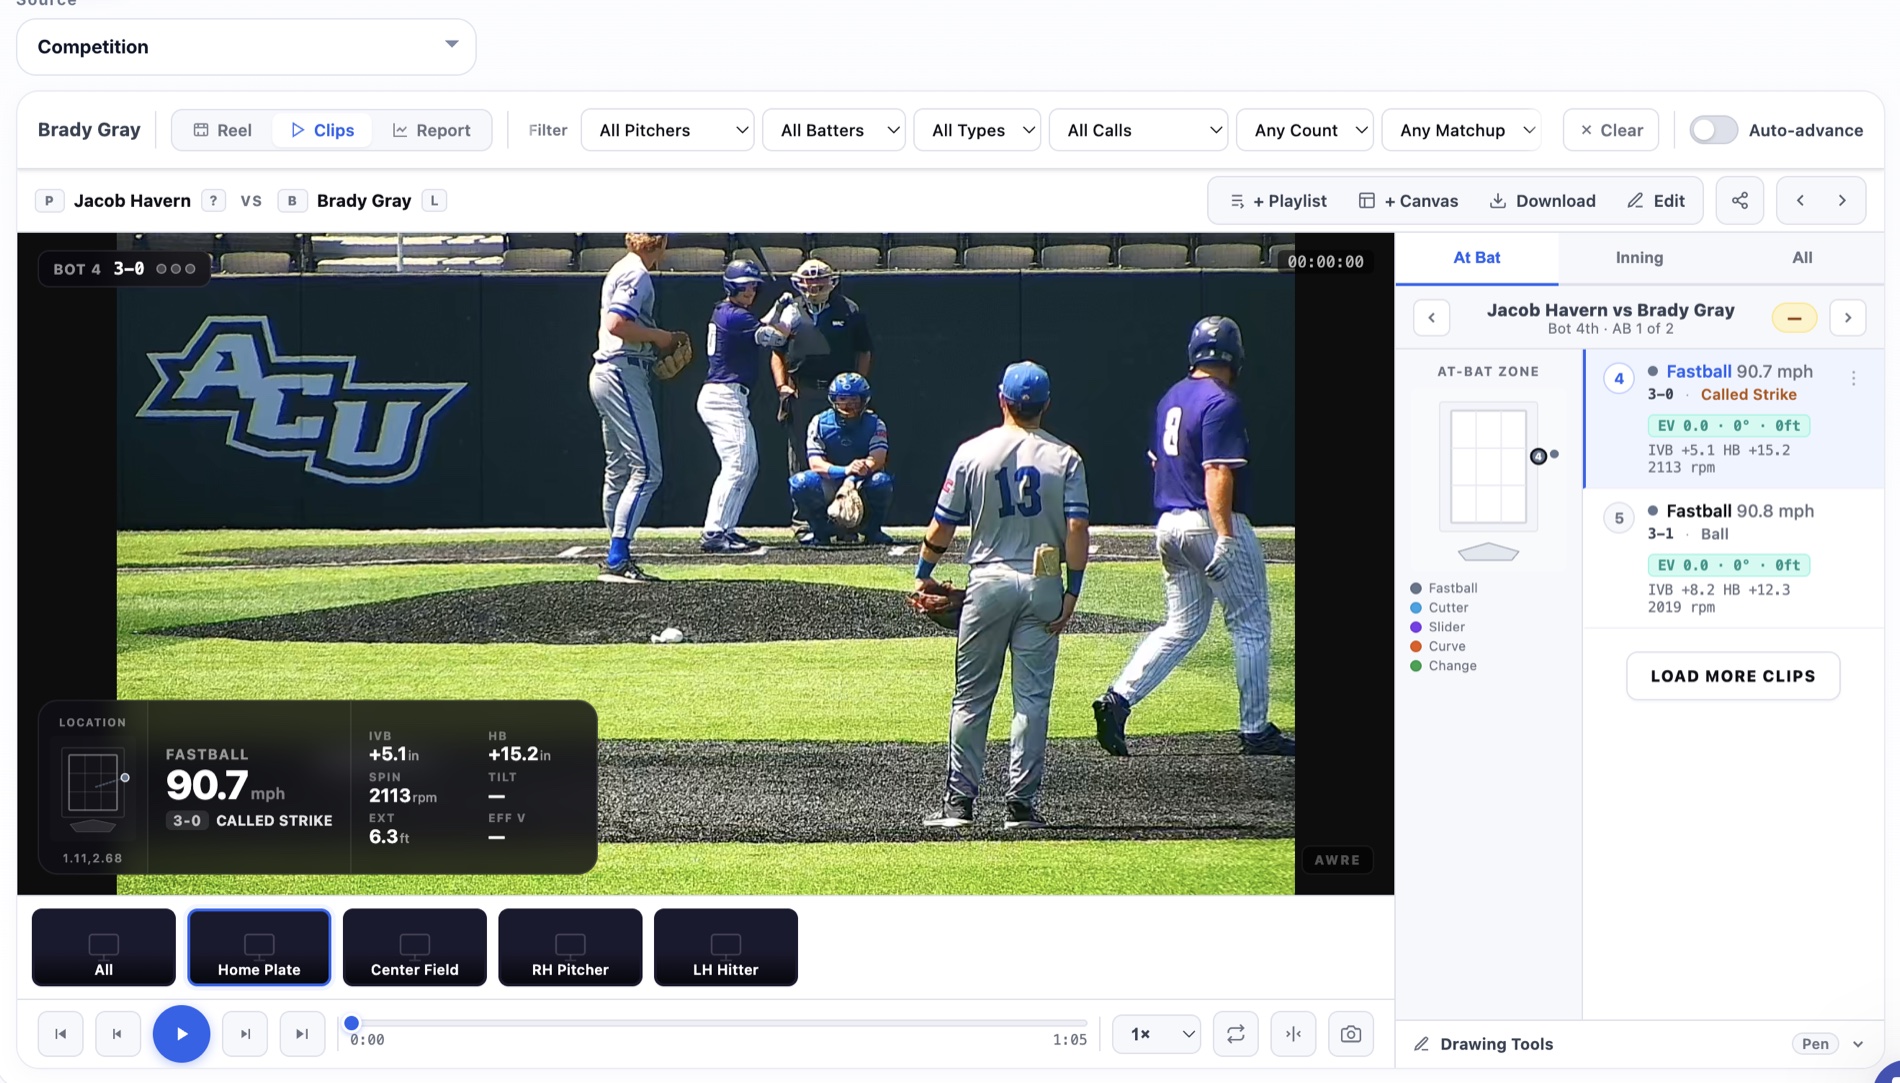Image resolution: width=1900 pixels, height=1083 pixels.
Task: Switch to Report view
Action: pyautogui.click(x=431, y=130)
